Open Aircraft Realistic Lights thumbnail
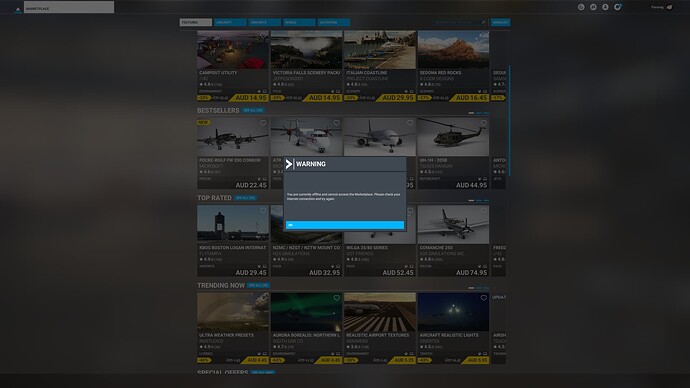 pos(453,312)
